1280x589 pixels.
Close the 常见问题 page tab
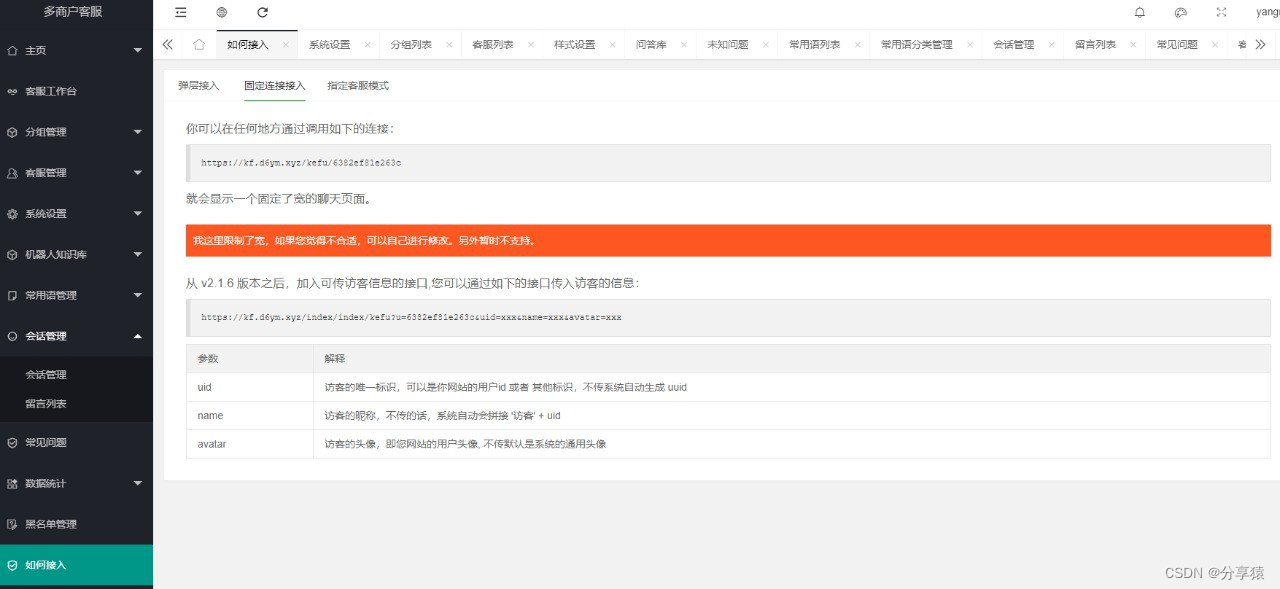click(1215, 45)
